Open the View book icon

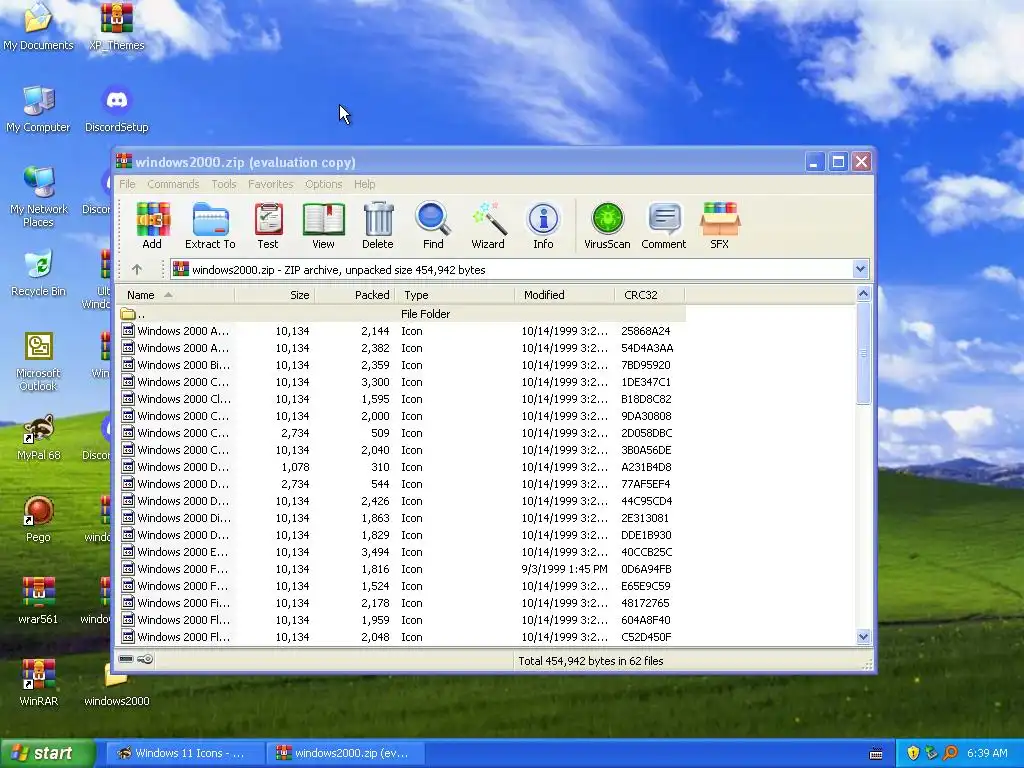(x=323, y=226)
